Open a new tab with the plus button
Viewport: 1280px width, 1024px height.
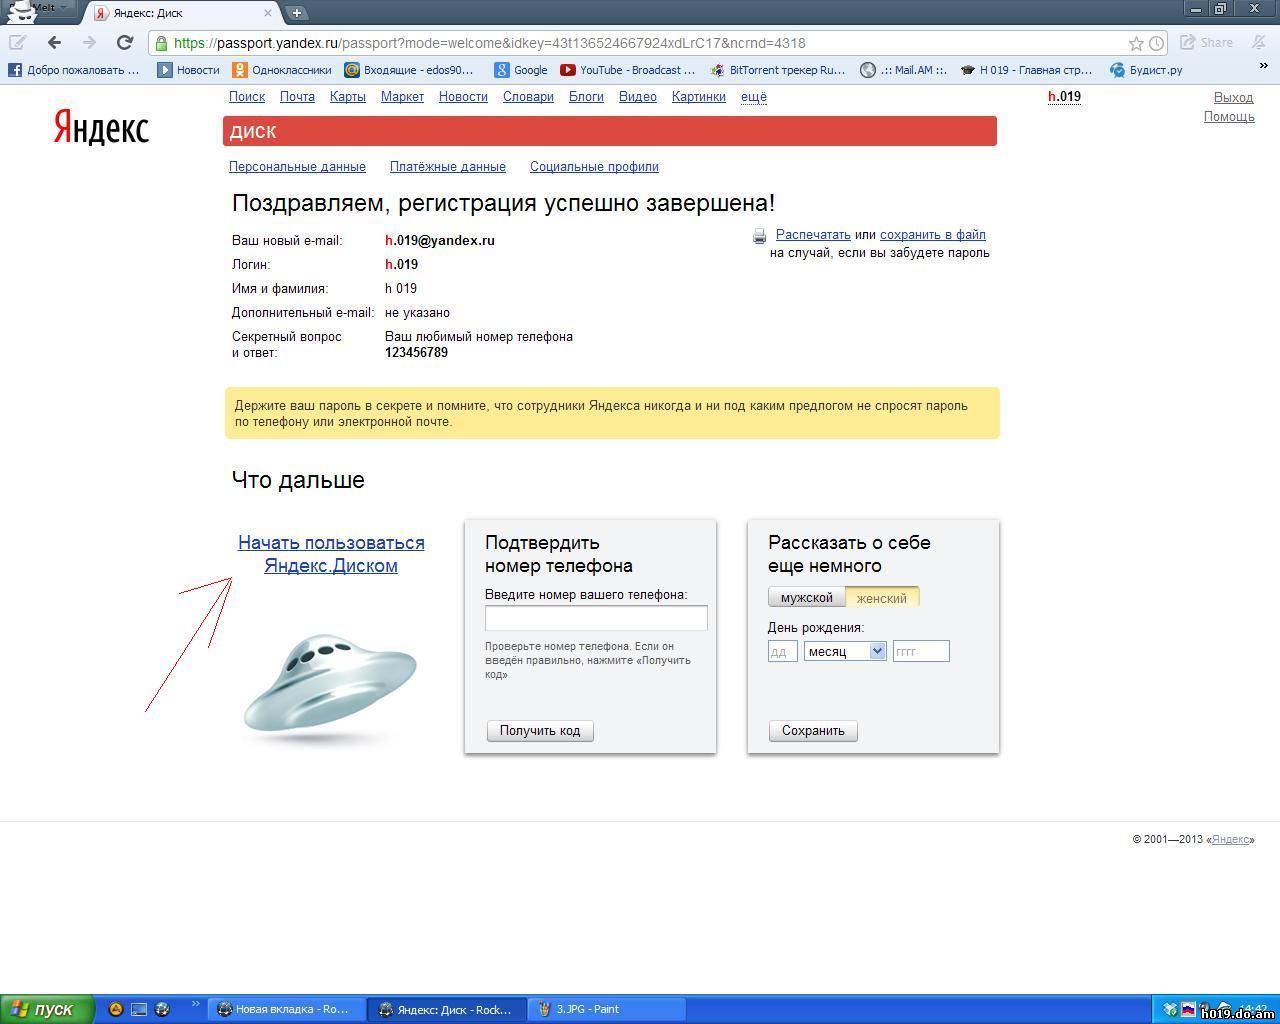coord(297,13)
